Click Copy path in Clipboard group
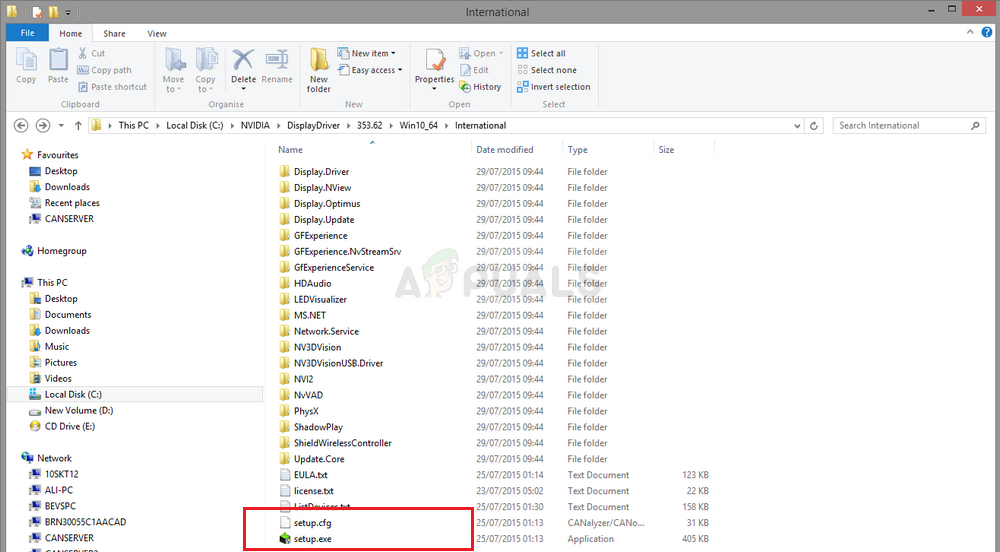 pos(105,70)
